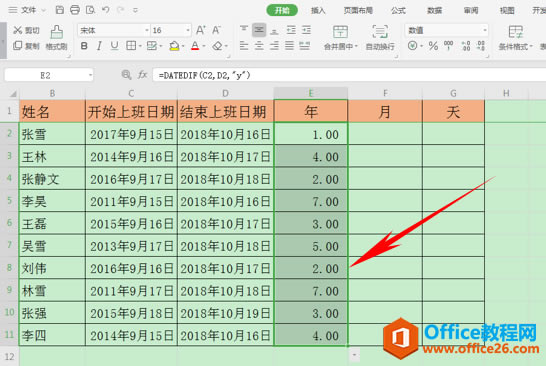Cut selection with 剪切
The width and height of the screenshot is (546, 366).
(26, 30)
